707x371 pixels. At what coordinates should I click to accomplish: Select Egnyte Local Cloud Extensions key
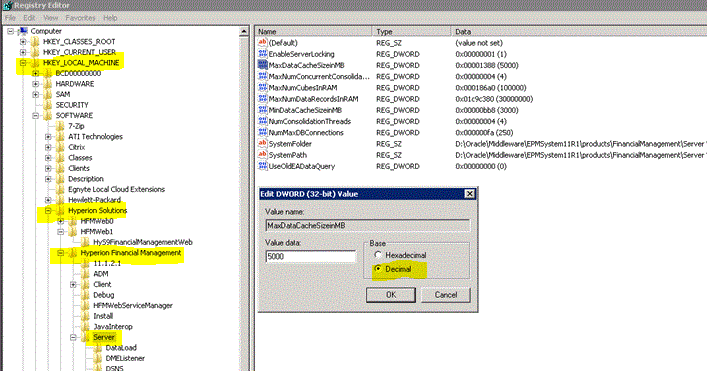pyautogui.click(x=116, y=189)
